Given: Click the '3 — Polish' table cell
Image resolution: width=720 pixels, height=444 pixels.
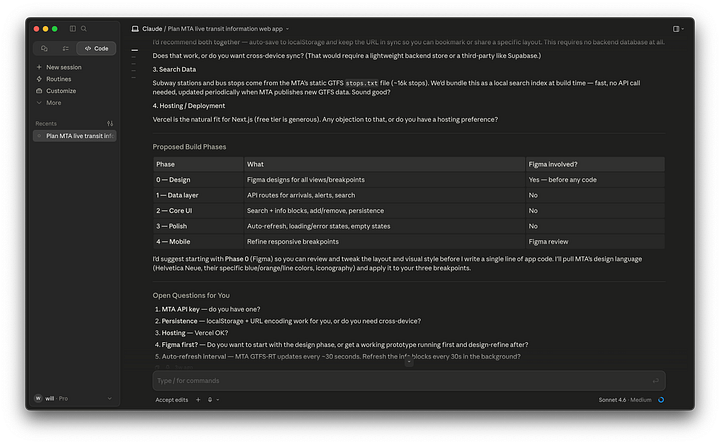Looking at the screenshot, I should click(x=198, y=226).
